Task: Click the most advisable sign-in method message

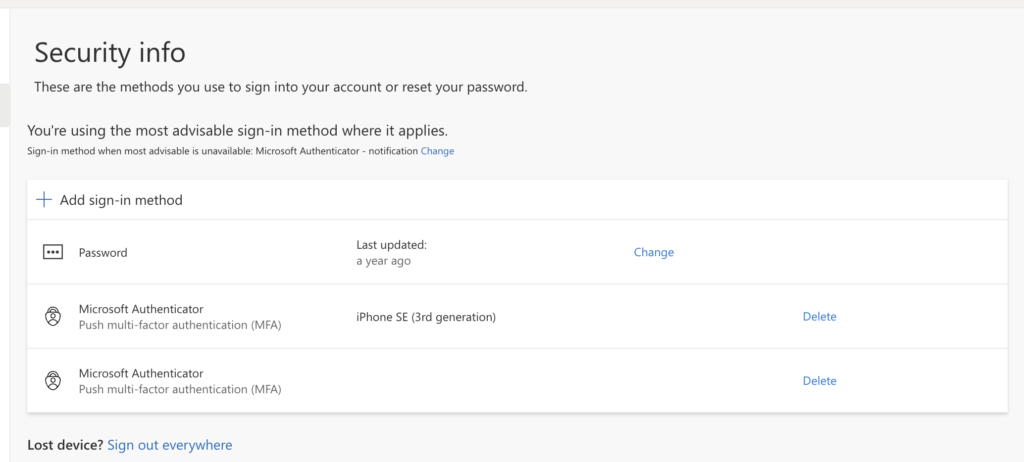Action: [x=238, y=130]
